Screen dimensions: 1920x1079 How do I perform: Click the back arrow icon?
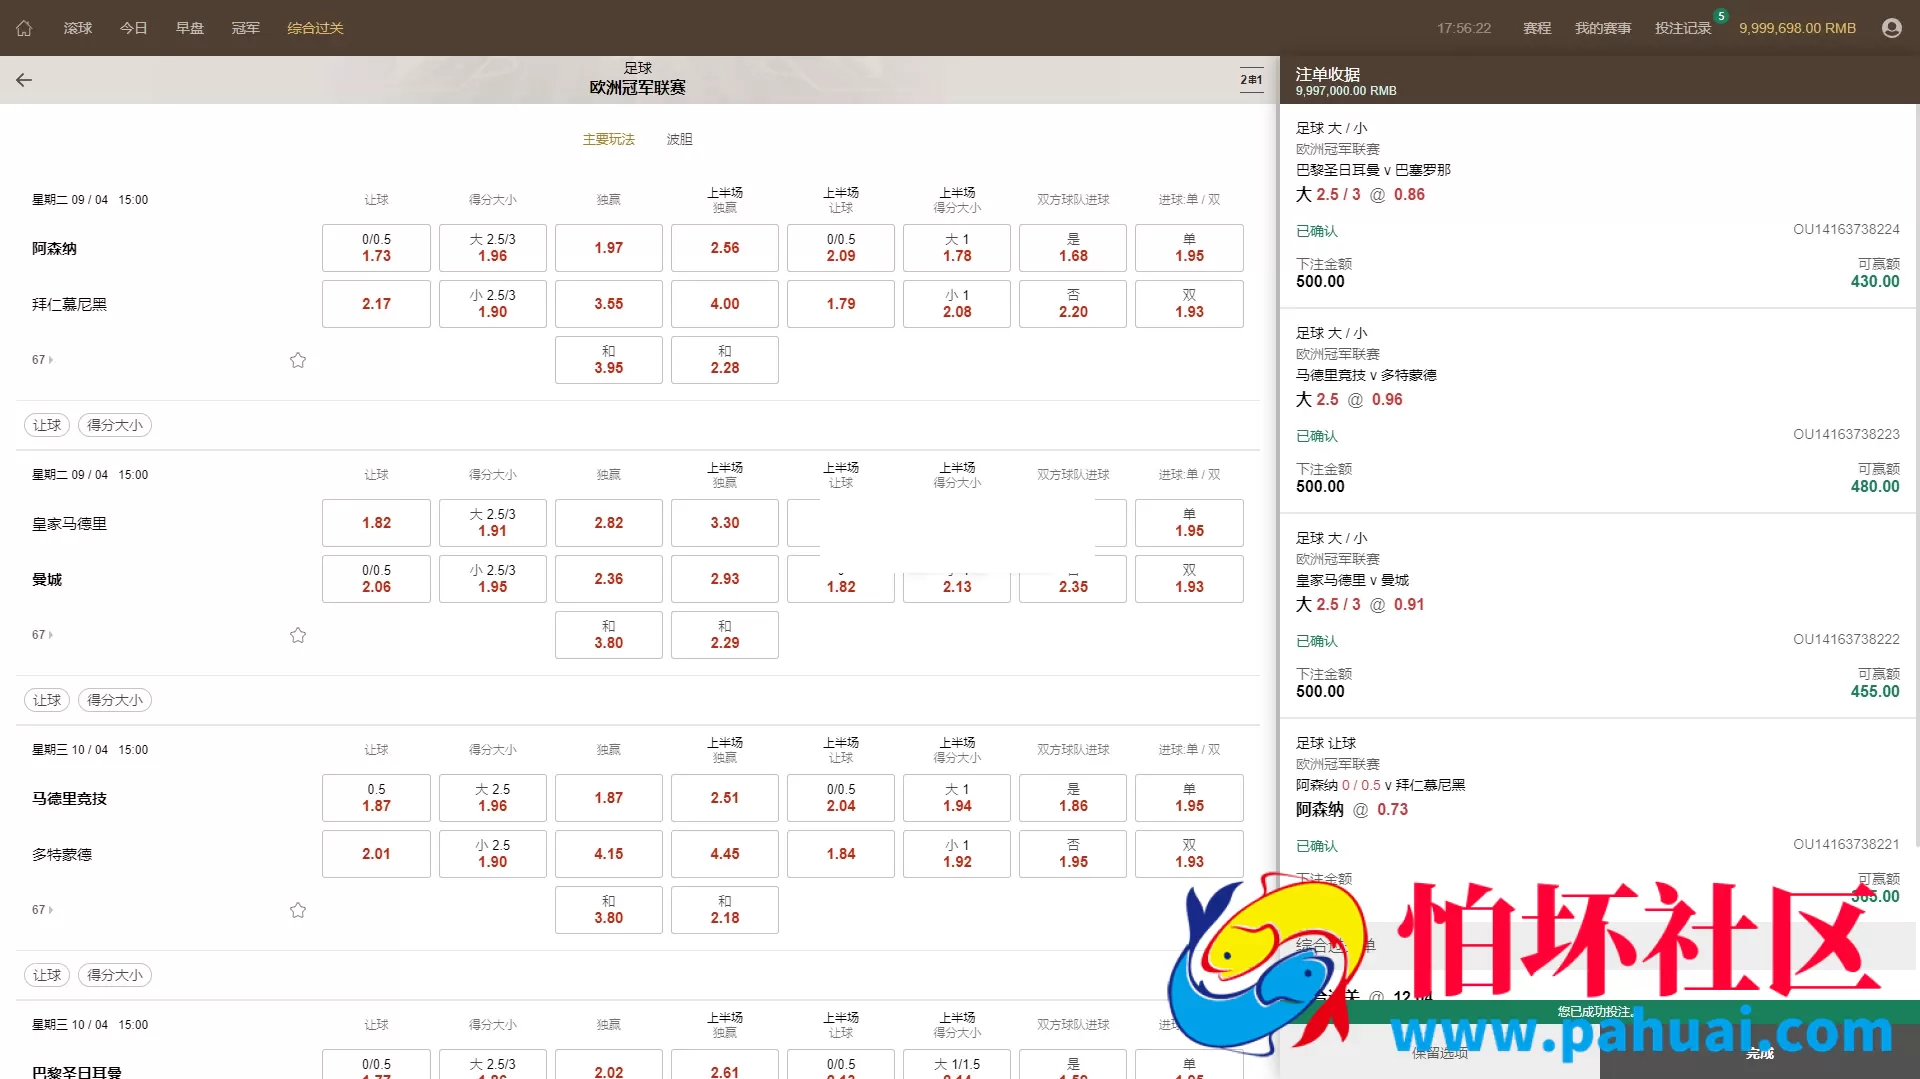point(24,80)
